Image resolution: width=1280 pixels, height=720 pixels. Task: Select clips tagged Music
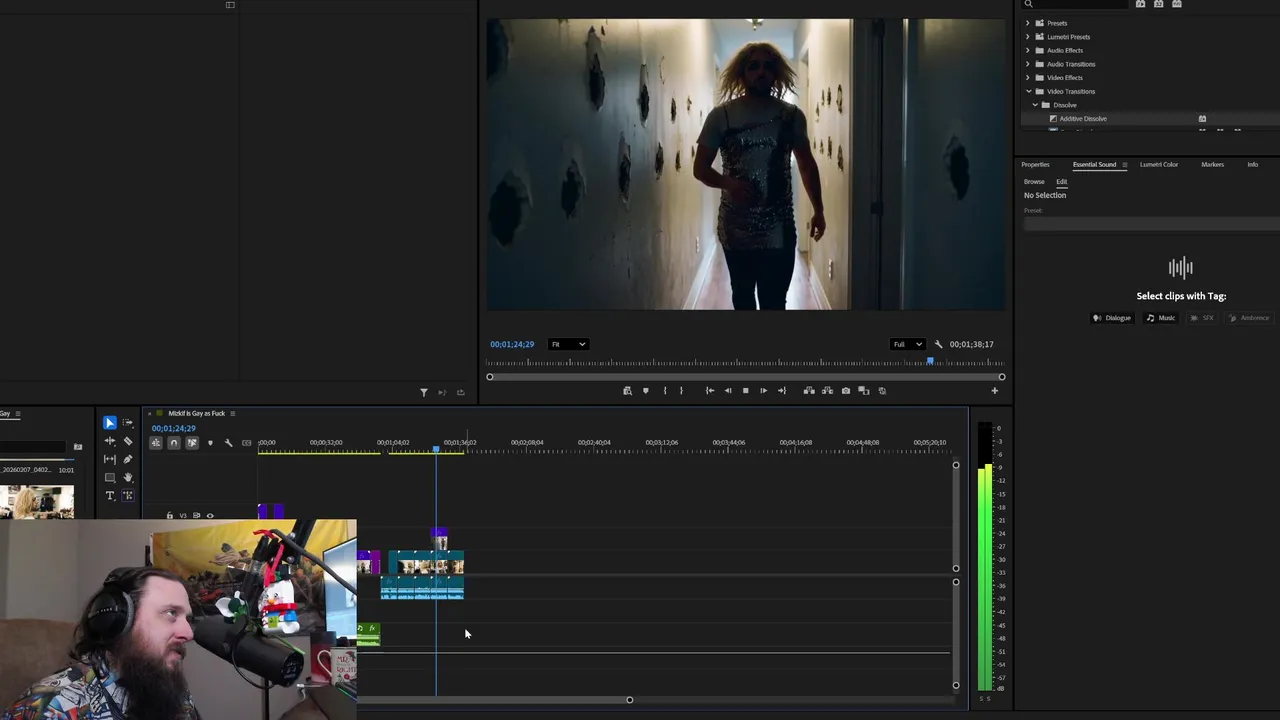click(1161, 318)
